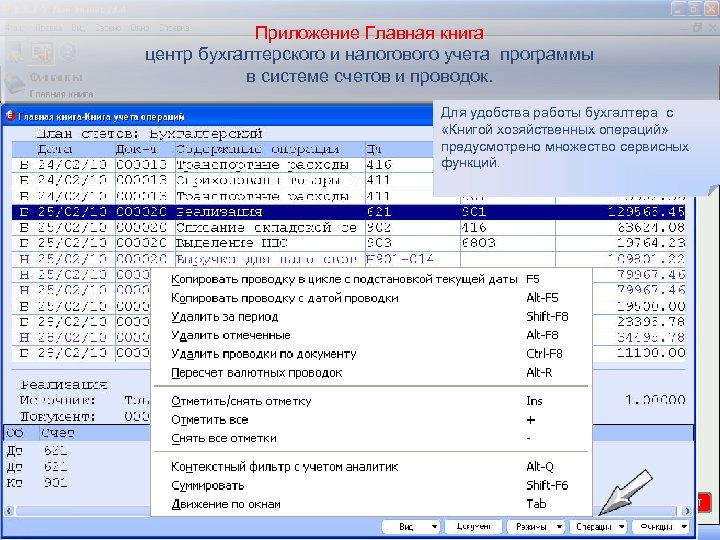Open the 'Вид' dropdown button at the bottom
The height and width of the screenshot is (540, 720).
coord(411,527)
